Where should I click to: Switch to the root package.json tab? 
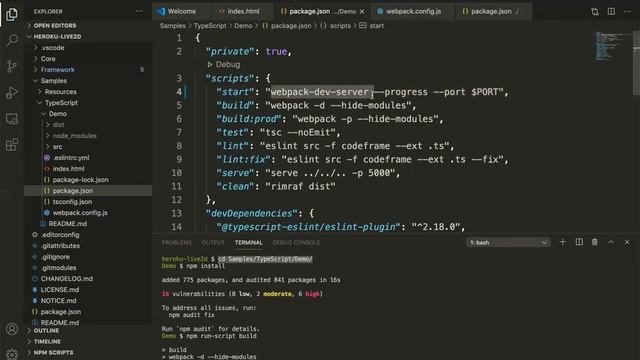point(494,11)
